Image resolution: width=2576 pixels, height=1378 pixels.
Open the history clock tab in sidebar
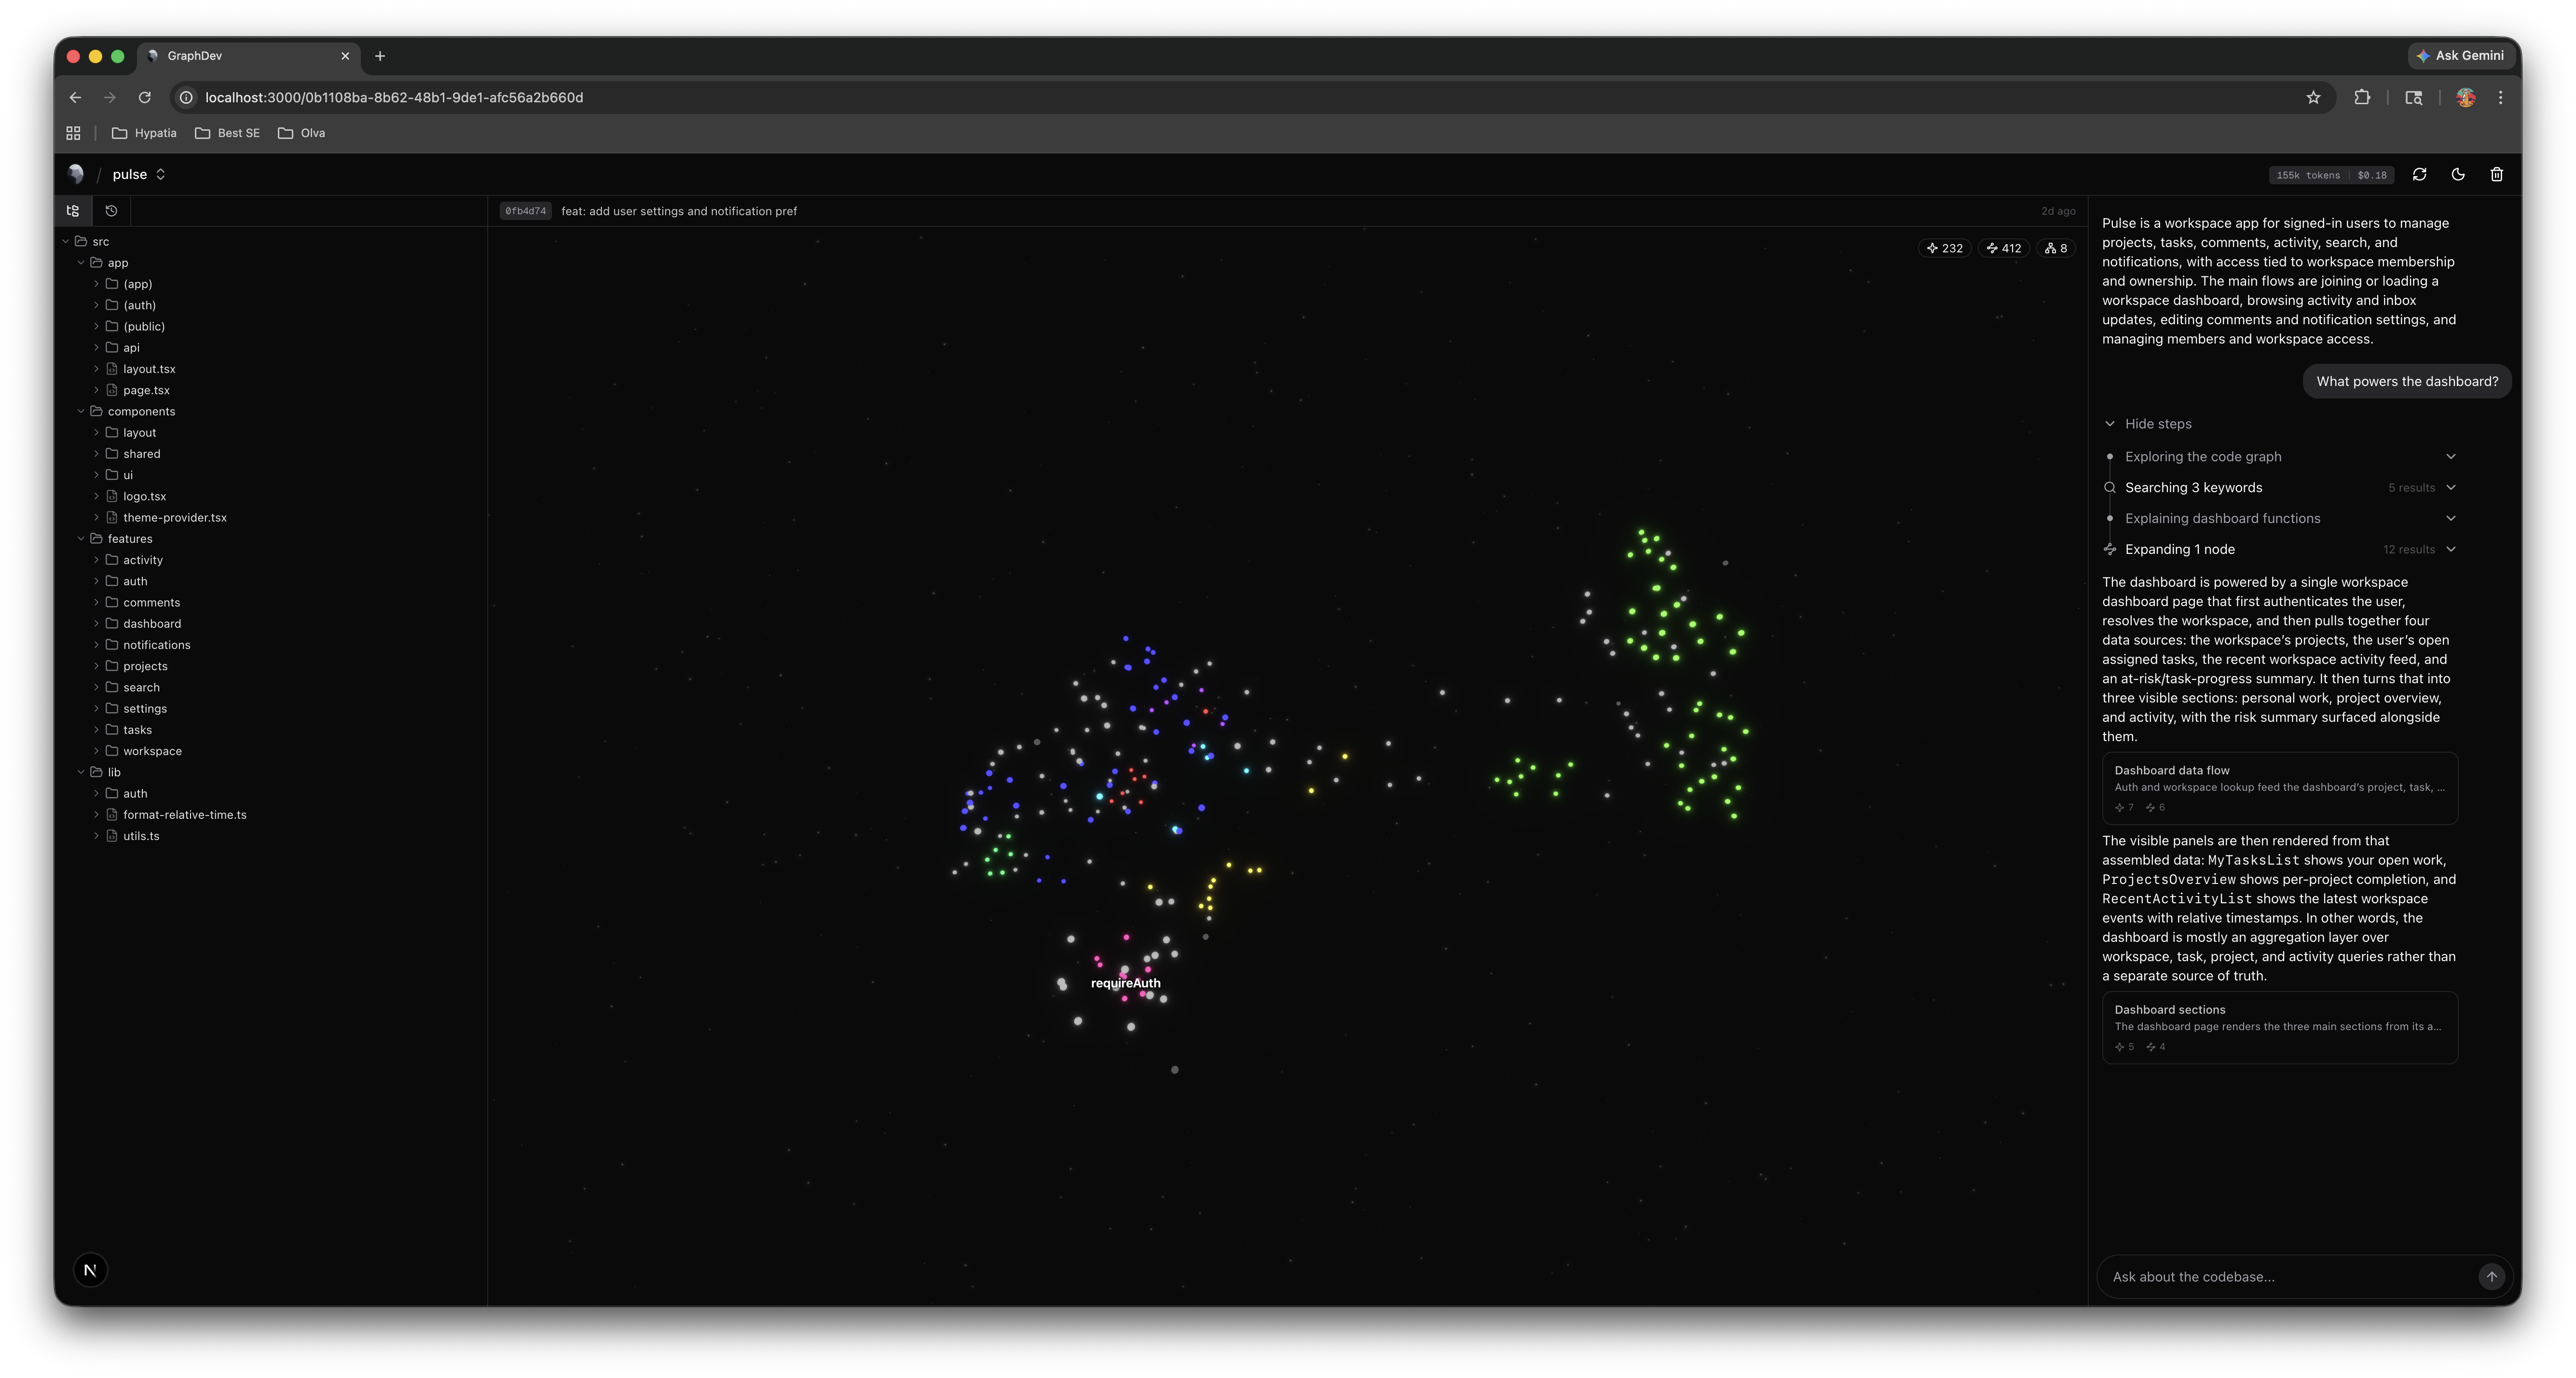click(111, 211)
